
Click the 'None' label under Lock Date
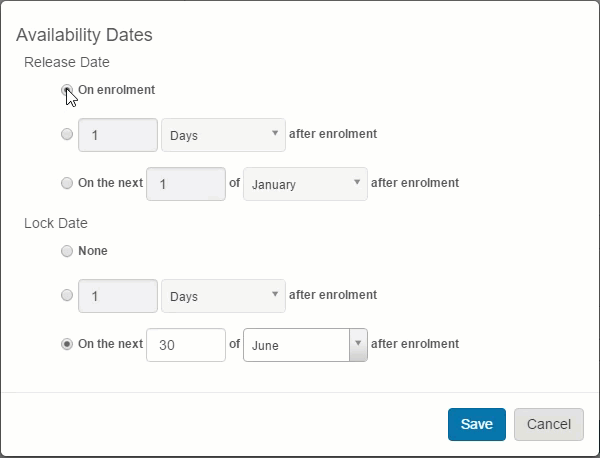pos(93,251)
